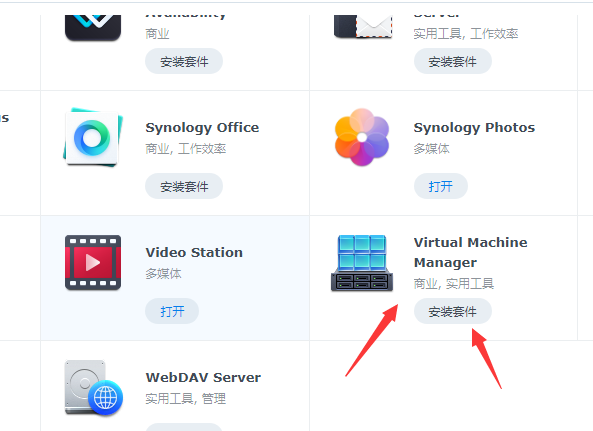The height and width of the screenshot is (431, 593).
Task: Click the Video Station title
Action: [x=194, y=253]
